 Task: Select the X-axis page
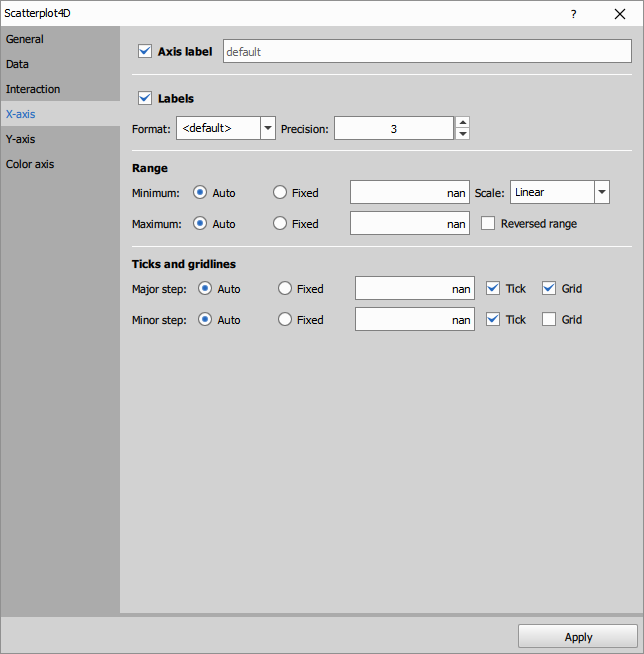60,114
